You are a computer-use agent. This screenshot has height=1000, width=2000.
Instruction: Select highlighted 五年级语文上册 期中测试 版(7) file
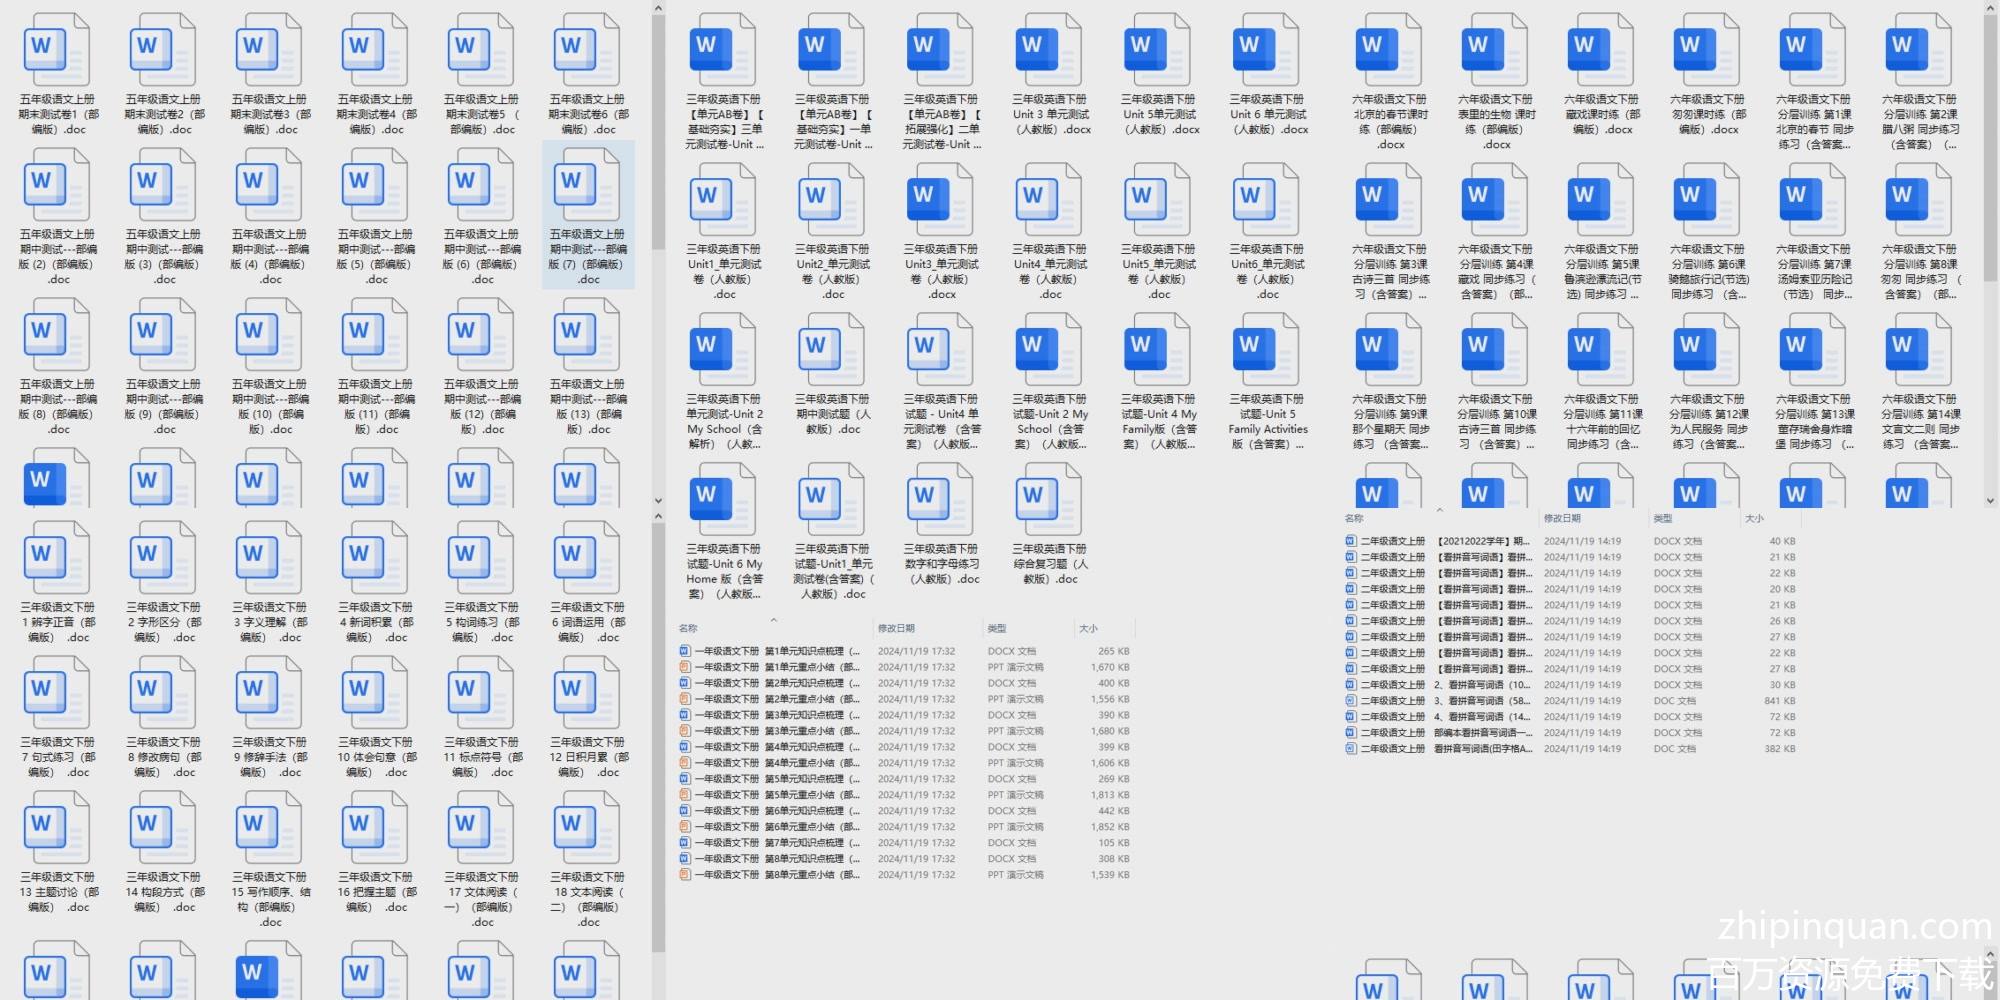(x=587, y=214)
